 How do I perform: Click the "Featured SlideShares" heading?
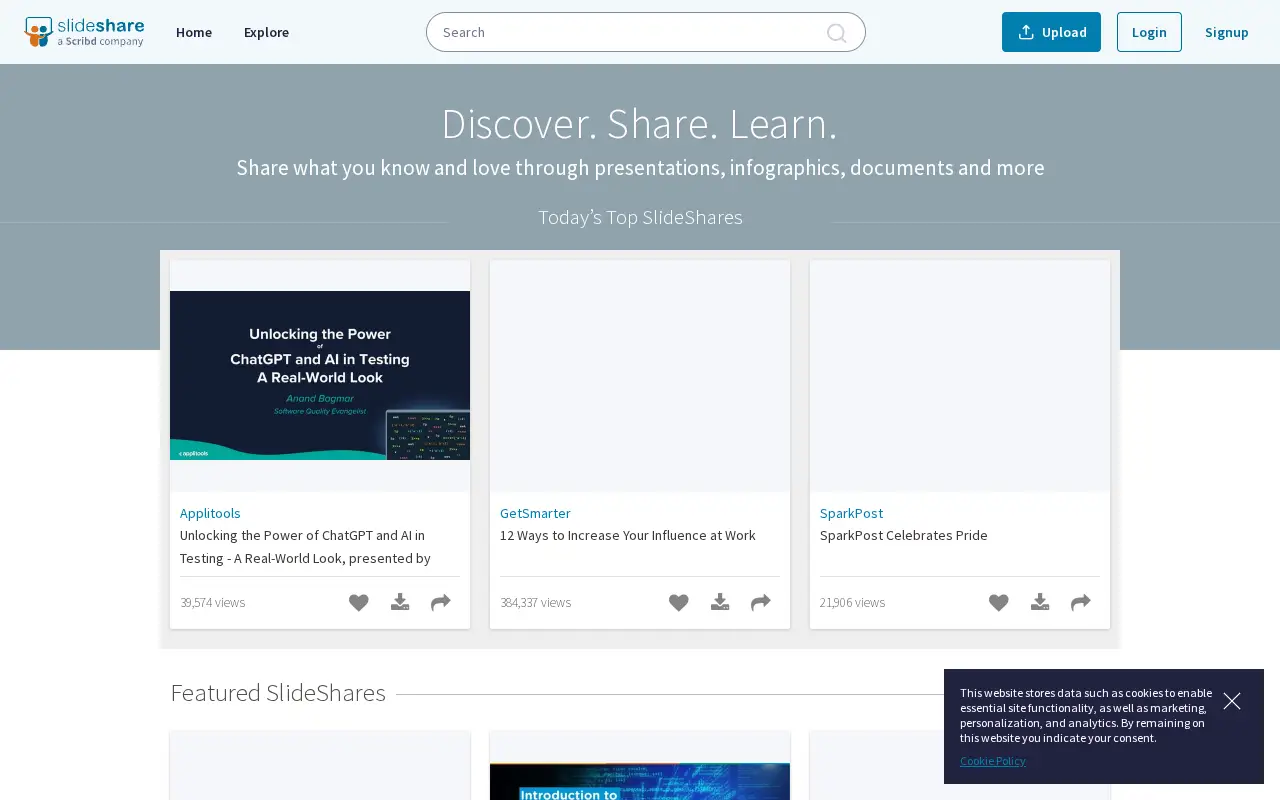(278, 693)
